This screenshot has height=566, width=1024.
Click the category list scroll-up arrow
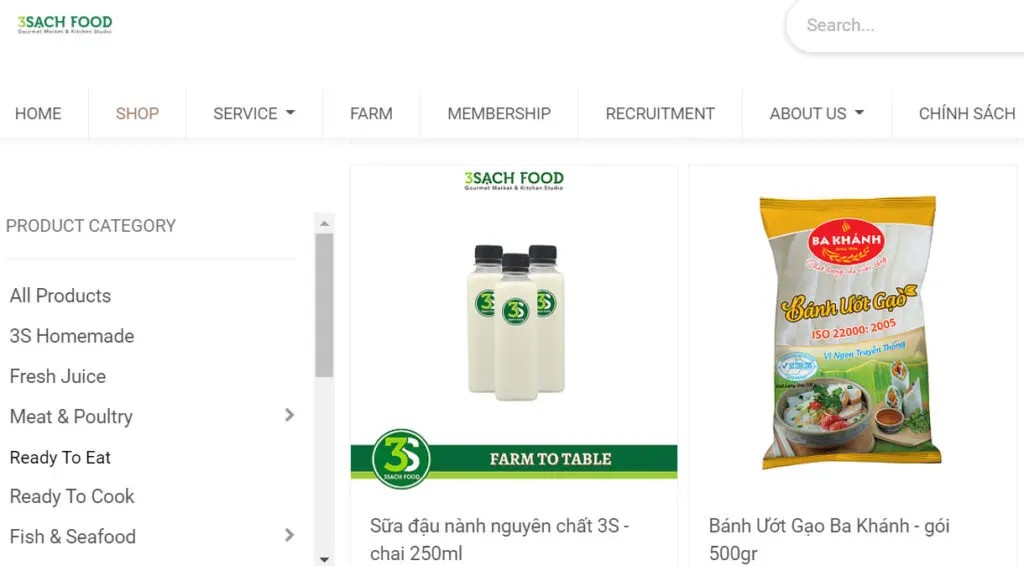325,224
